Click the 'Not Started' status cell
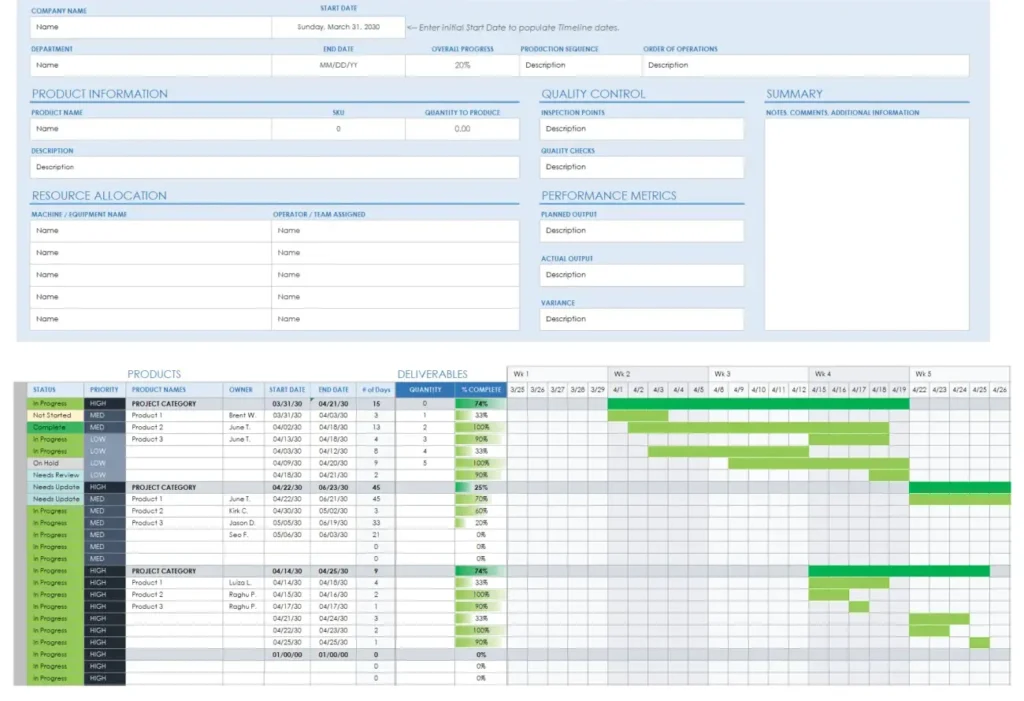Viewport: 1024px width, 701px height. click(56, 416)
